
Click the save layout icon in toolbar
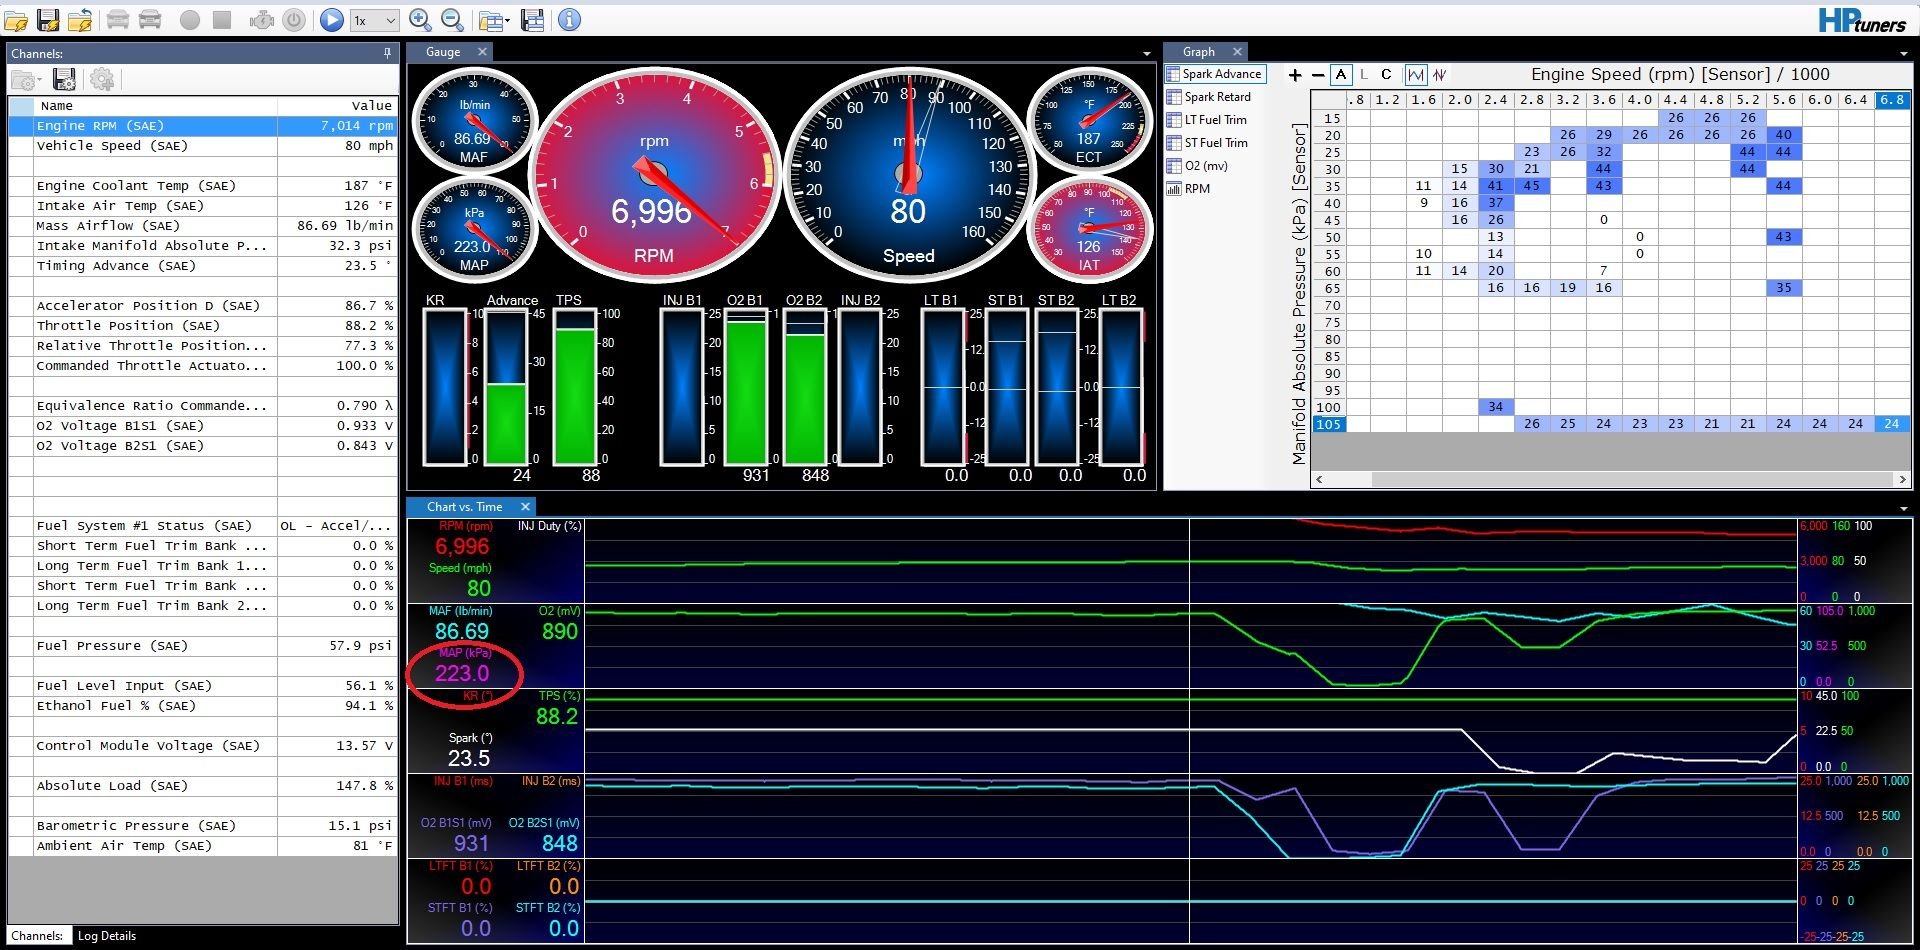point(533,20)
